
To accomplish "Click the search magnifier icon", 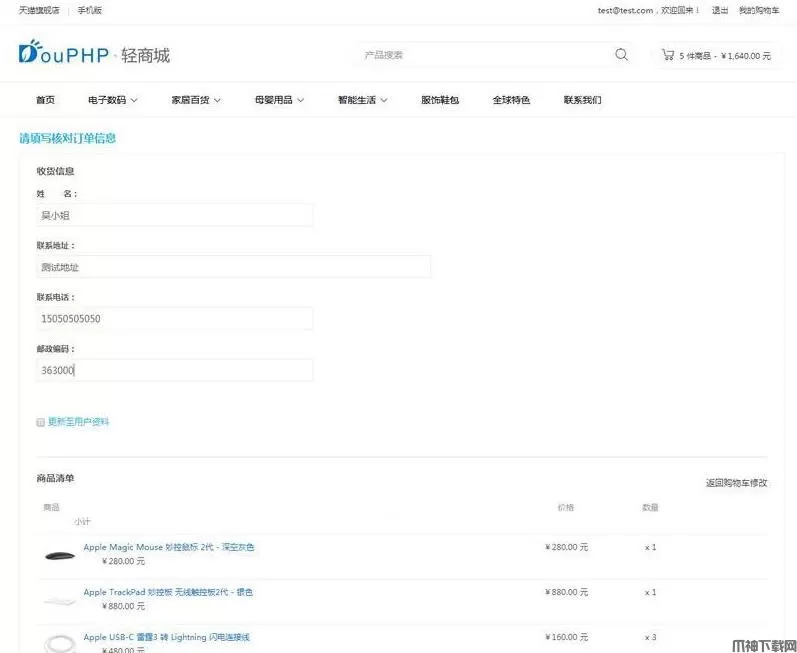I will pos(621,55).
